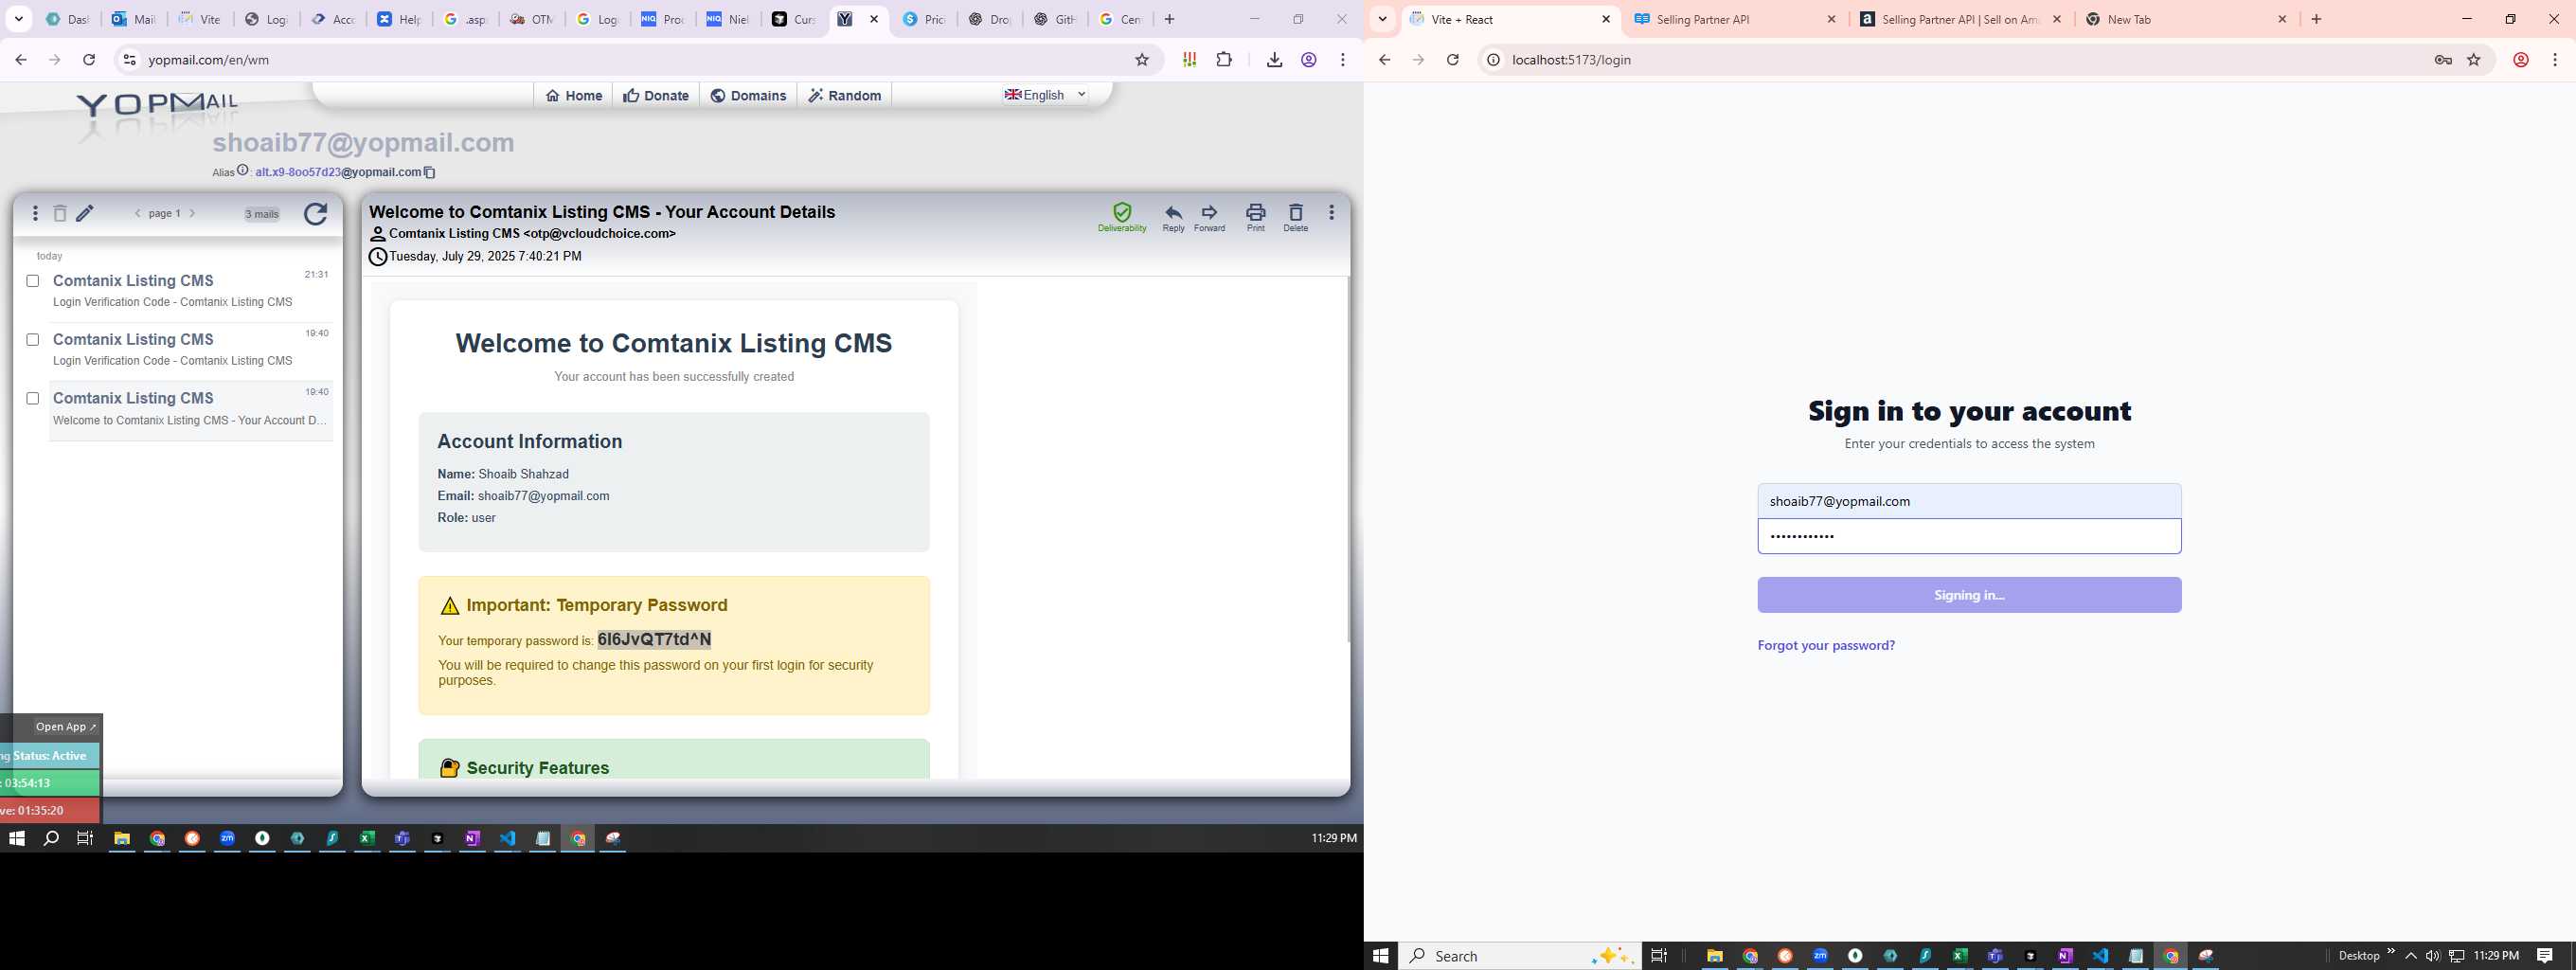Viewport: 2576px width, 970px height.
Task: Click the info icon next to Alias
Action: pos(243,171)
